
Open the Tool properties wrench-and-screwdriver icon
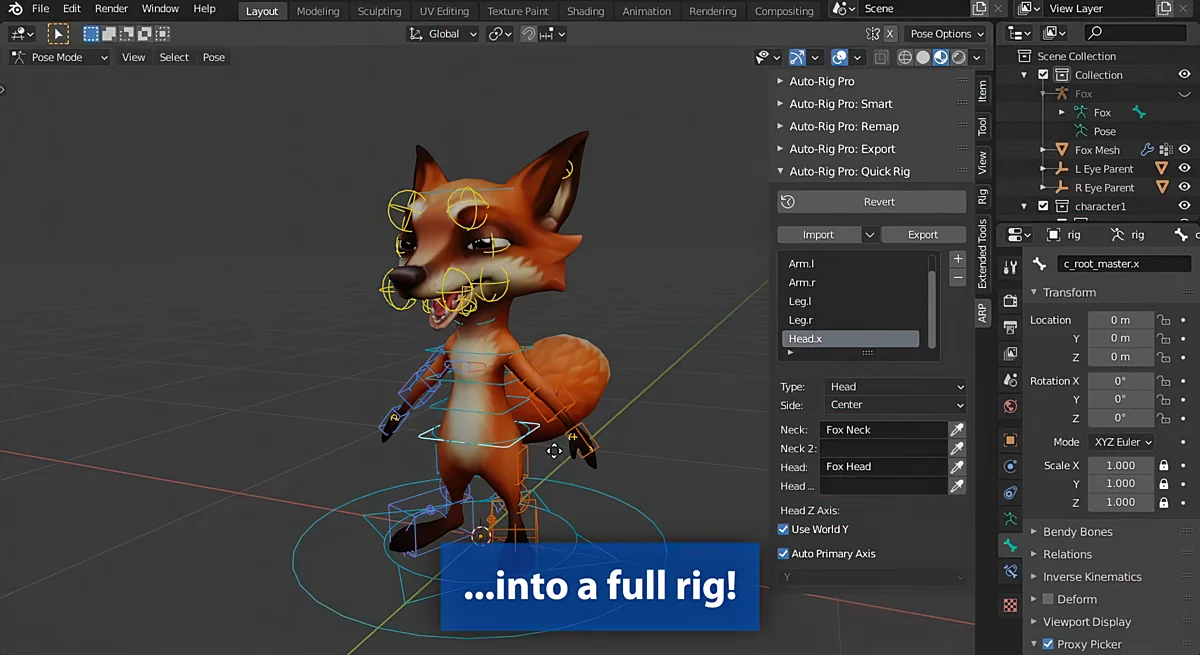coord(1010,267)
